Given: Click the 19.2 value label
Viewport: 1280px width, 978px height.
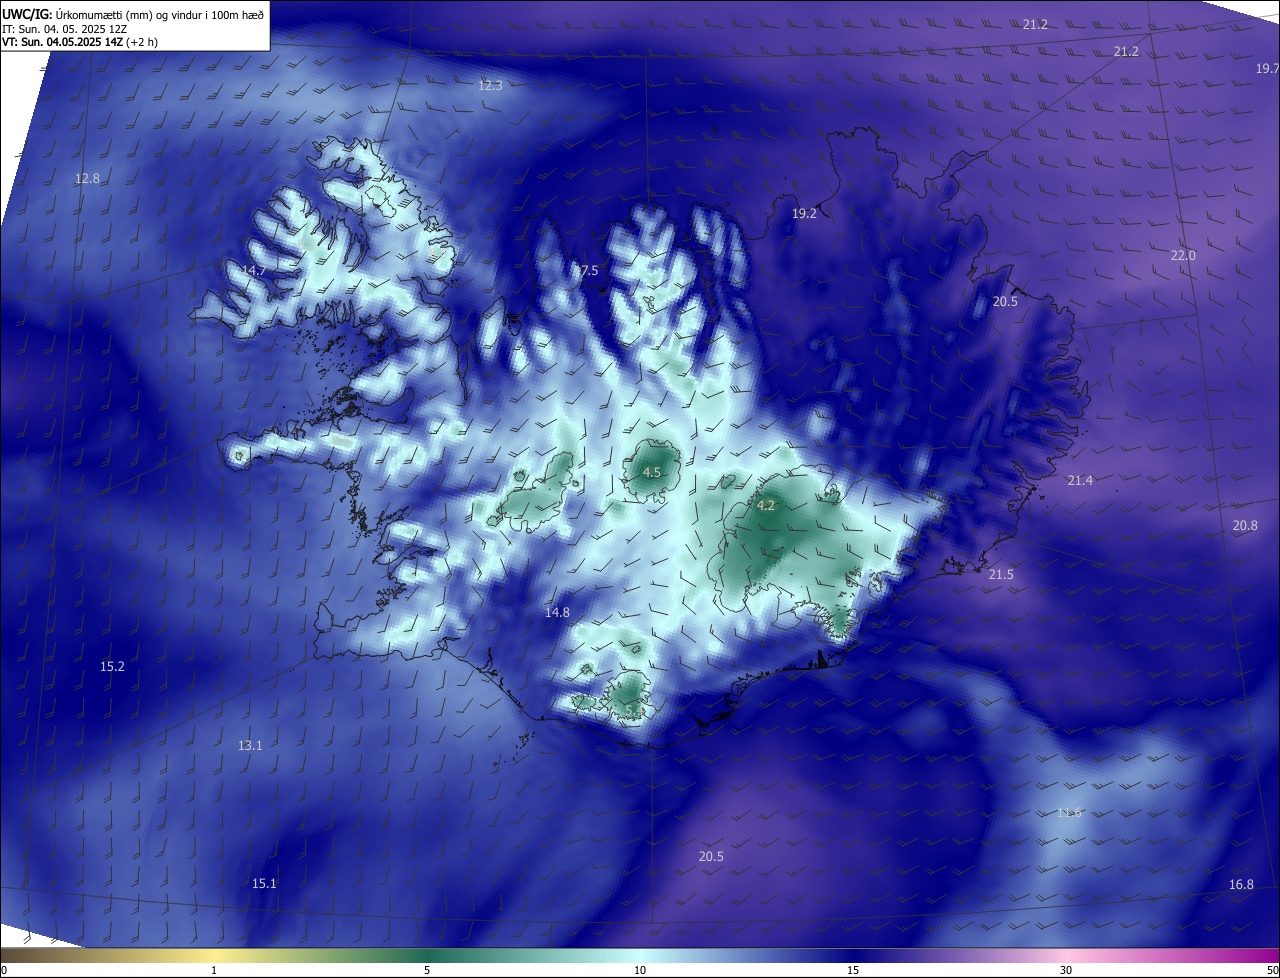Looking at the screenshot, I should pyautogui.click(x=804, y=214).
